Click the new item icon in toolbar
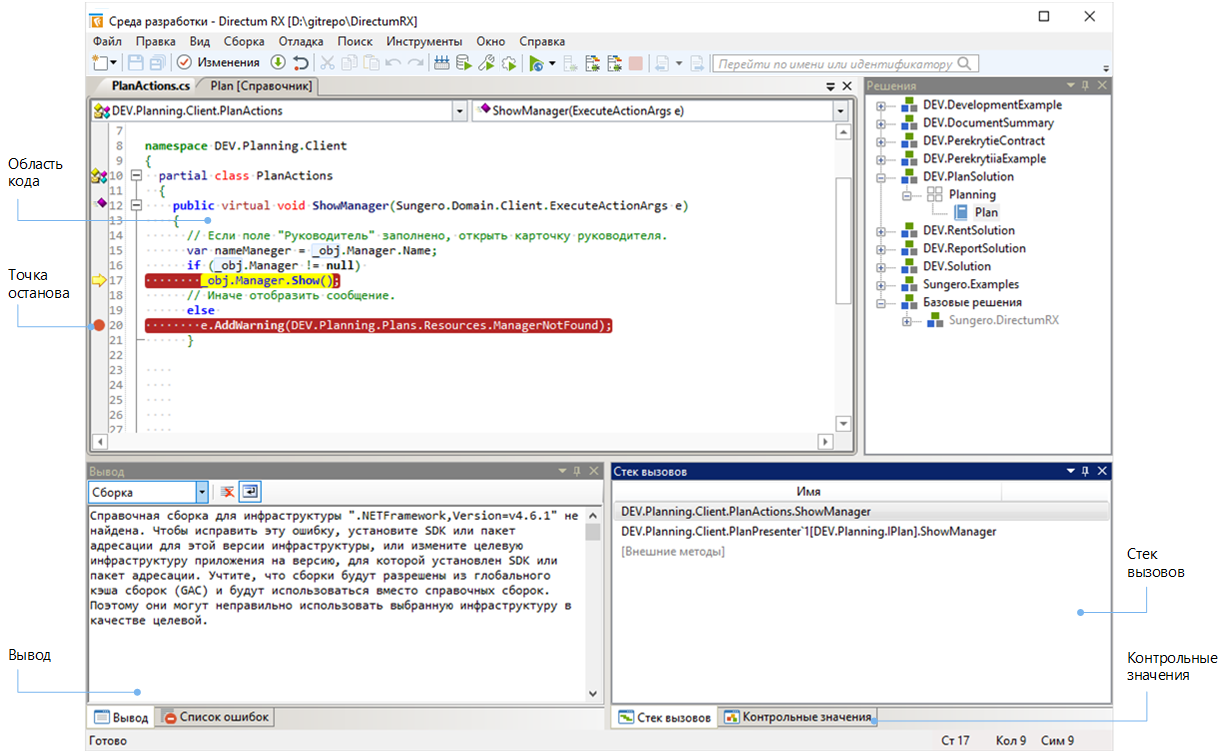Viewport: 1226px width, 753px height. point(99,63)
